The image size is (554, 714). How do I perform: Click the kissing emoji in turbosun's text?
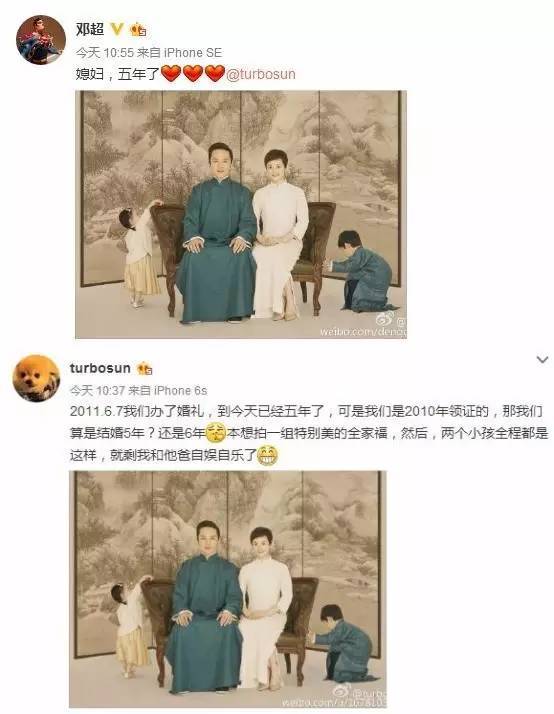(216, 433)
